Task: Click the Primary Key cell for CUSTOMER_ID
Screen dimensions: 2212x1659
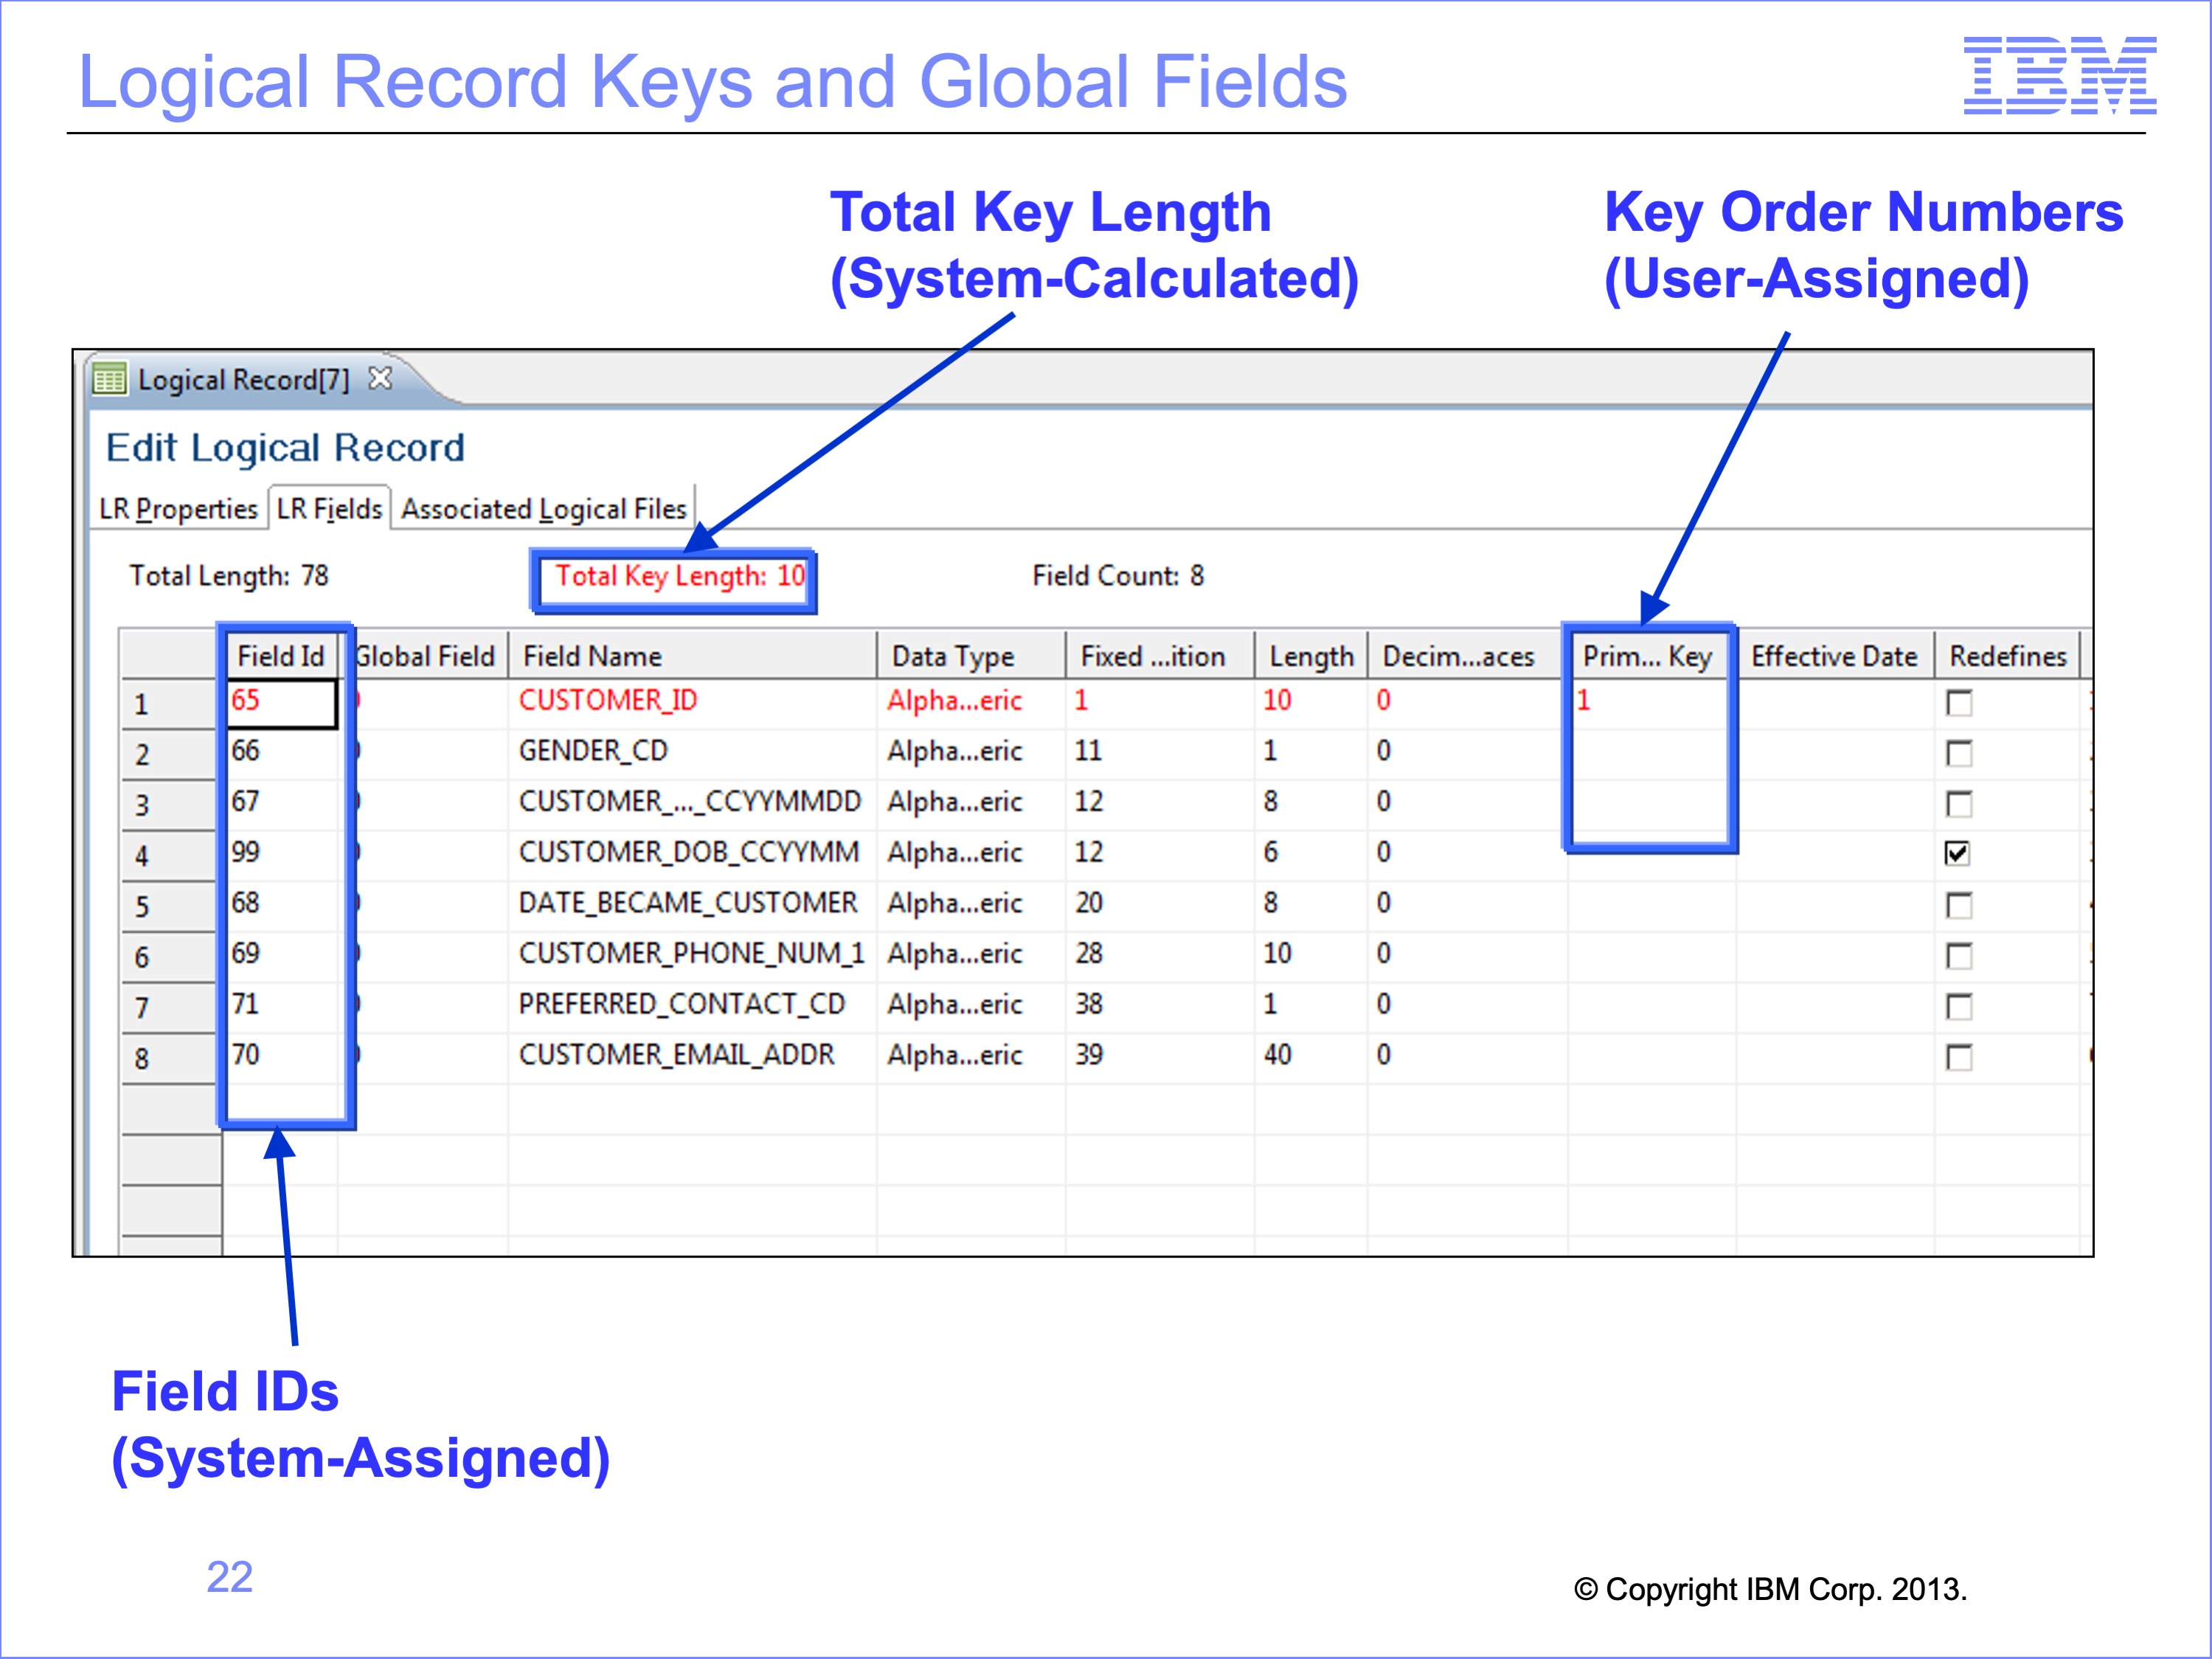Action: pos(1648,701)
